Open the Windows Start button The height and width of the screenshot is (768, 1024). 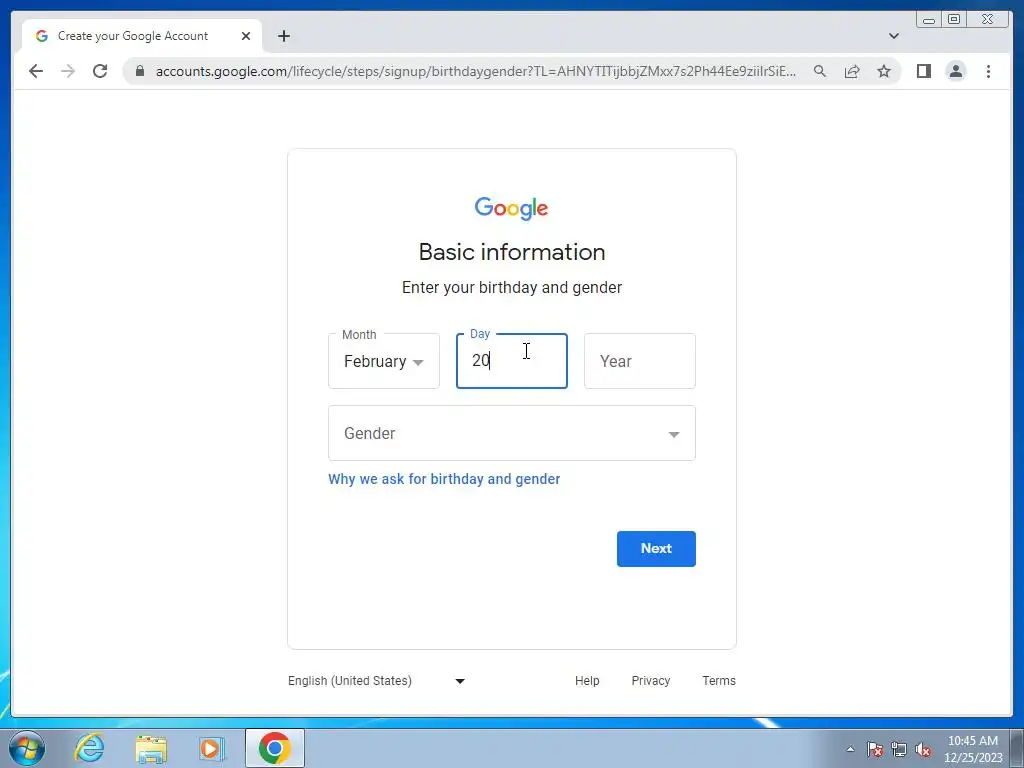[27, 748]
